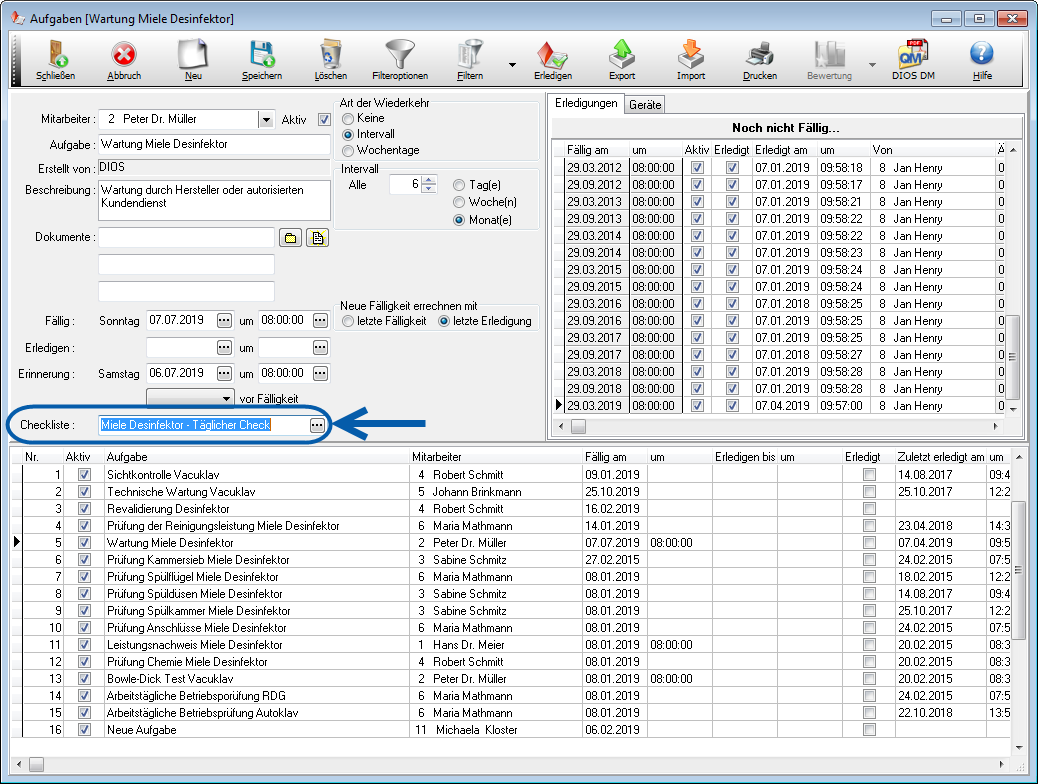Click the Erledigt am header in Erledigungen
Viewport: 1038px width, 784px height.
[785, 150]
